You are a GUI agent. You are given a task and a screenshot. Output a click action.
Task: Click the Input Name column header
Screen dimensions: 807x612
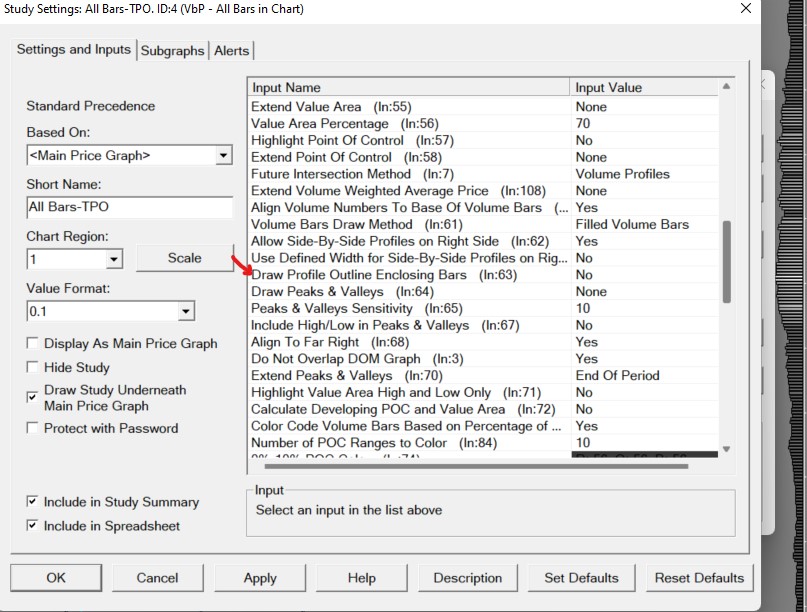click(410, 88)
